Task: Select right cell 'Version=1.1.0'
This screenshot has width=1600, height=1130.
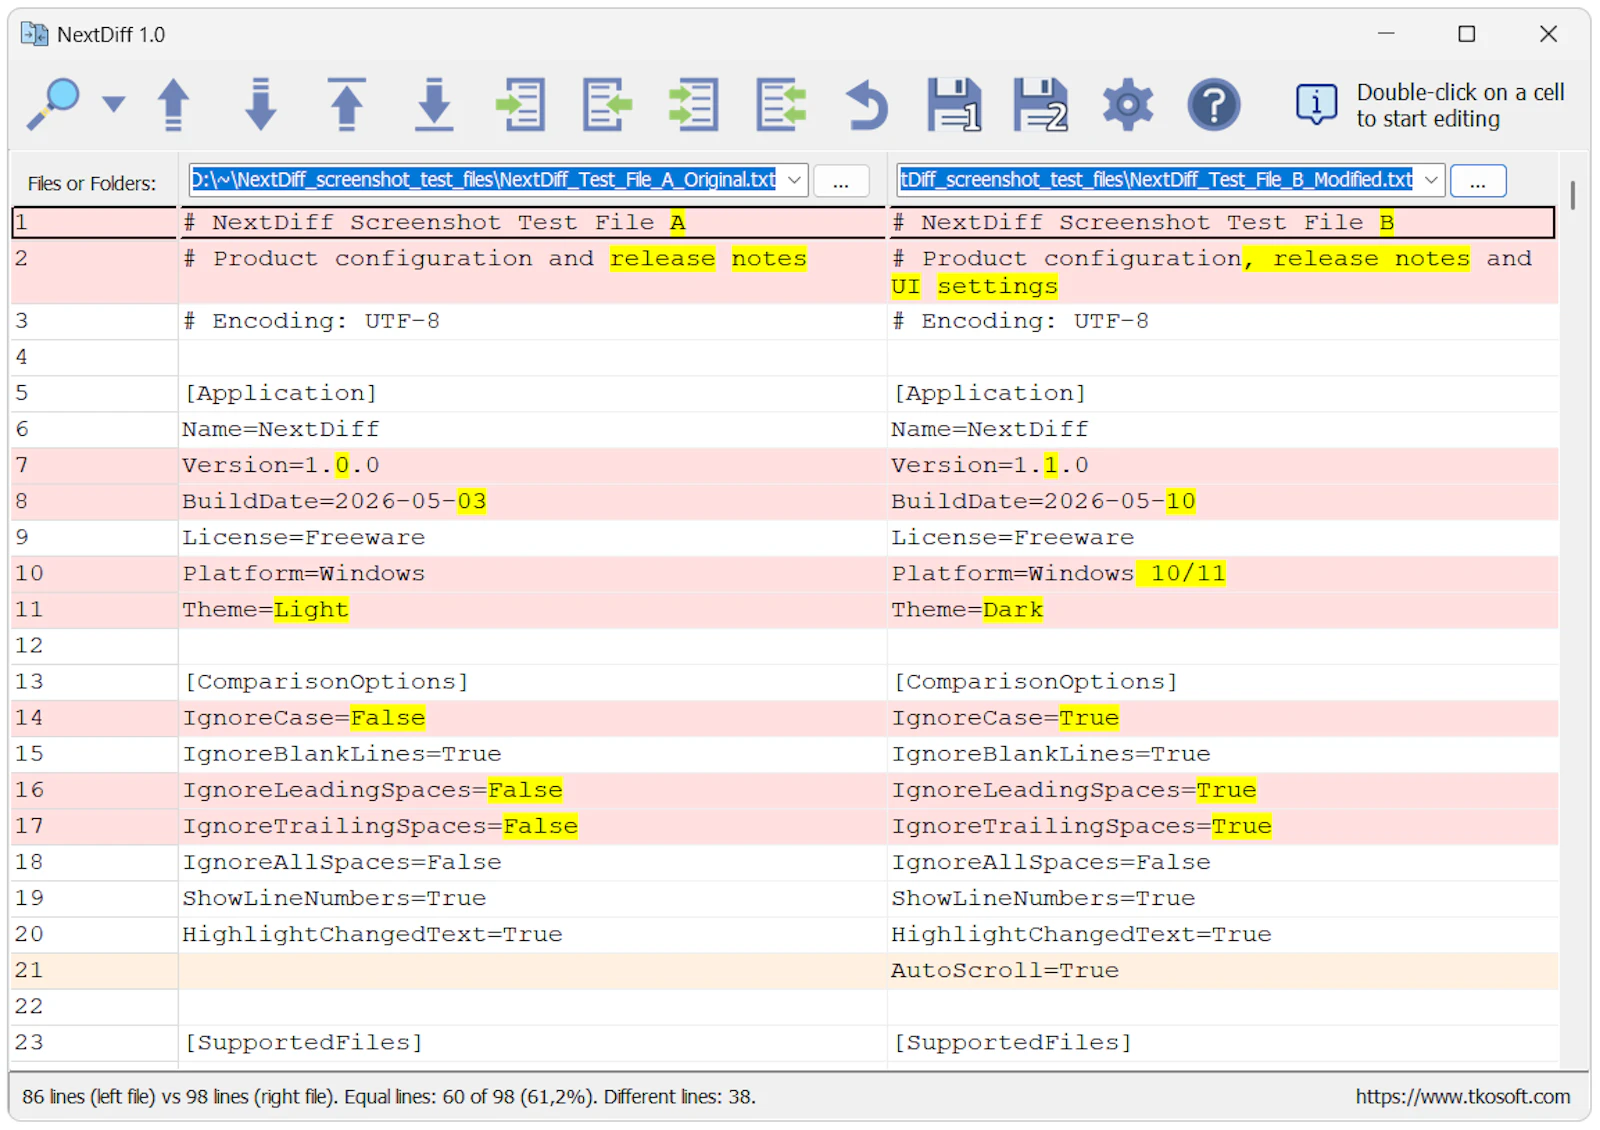Action: (1223, 466)
